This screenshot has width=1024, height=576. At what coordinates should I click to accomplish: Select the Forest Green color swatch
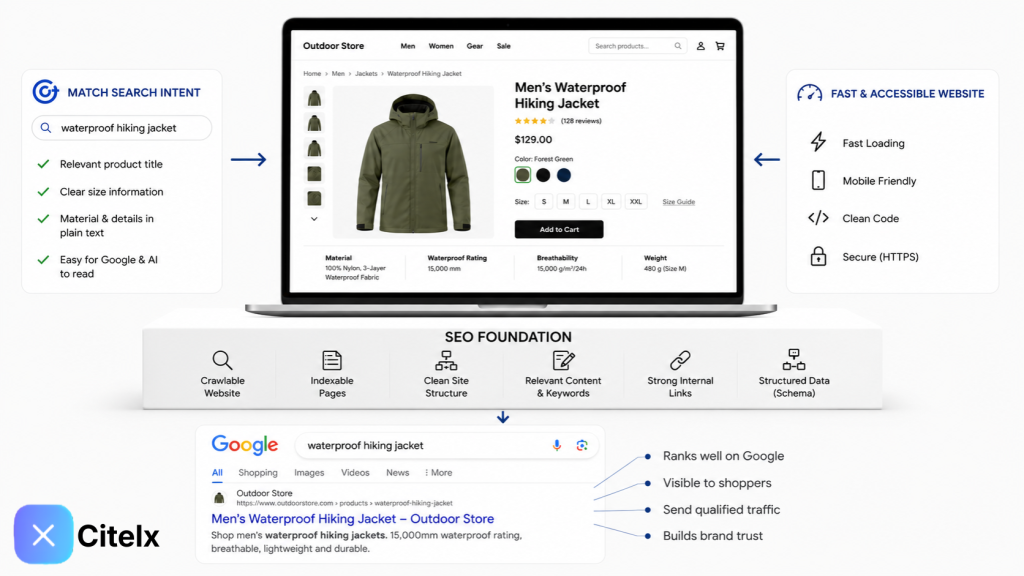point(522,175)
